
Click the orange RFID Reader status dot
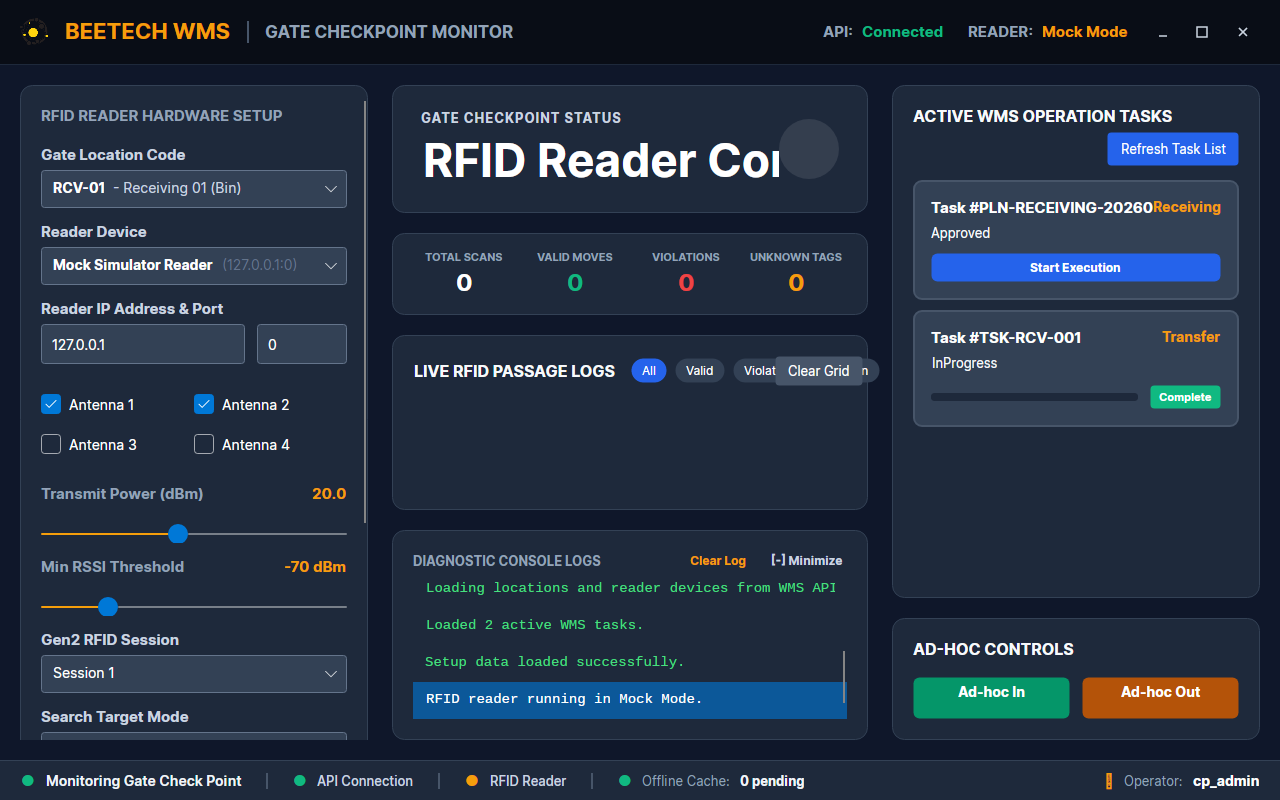coord(472,781)
